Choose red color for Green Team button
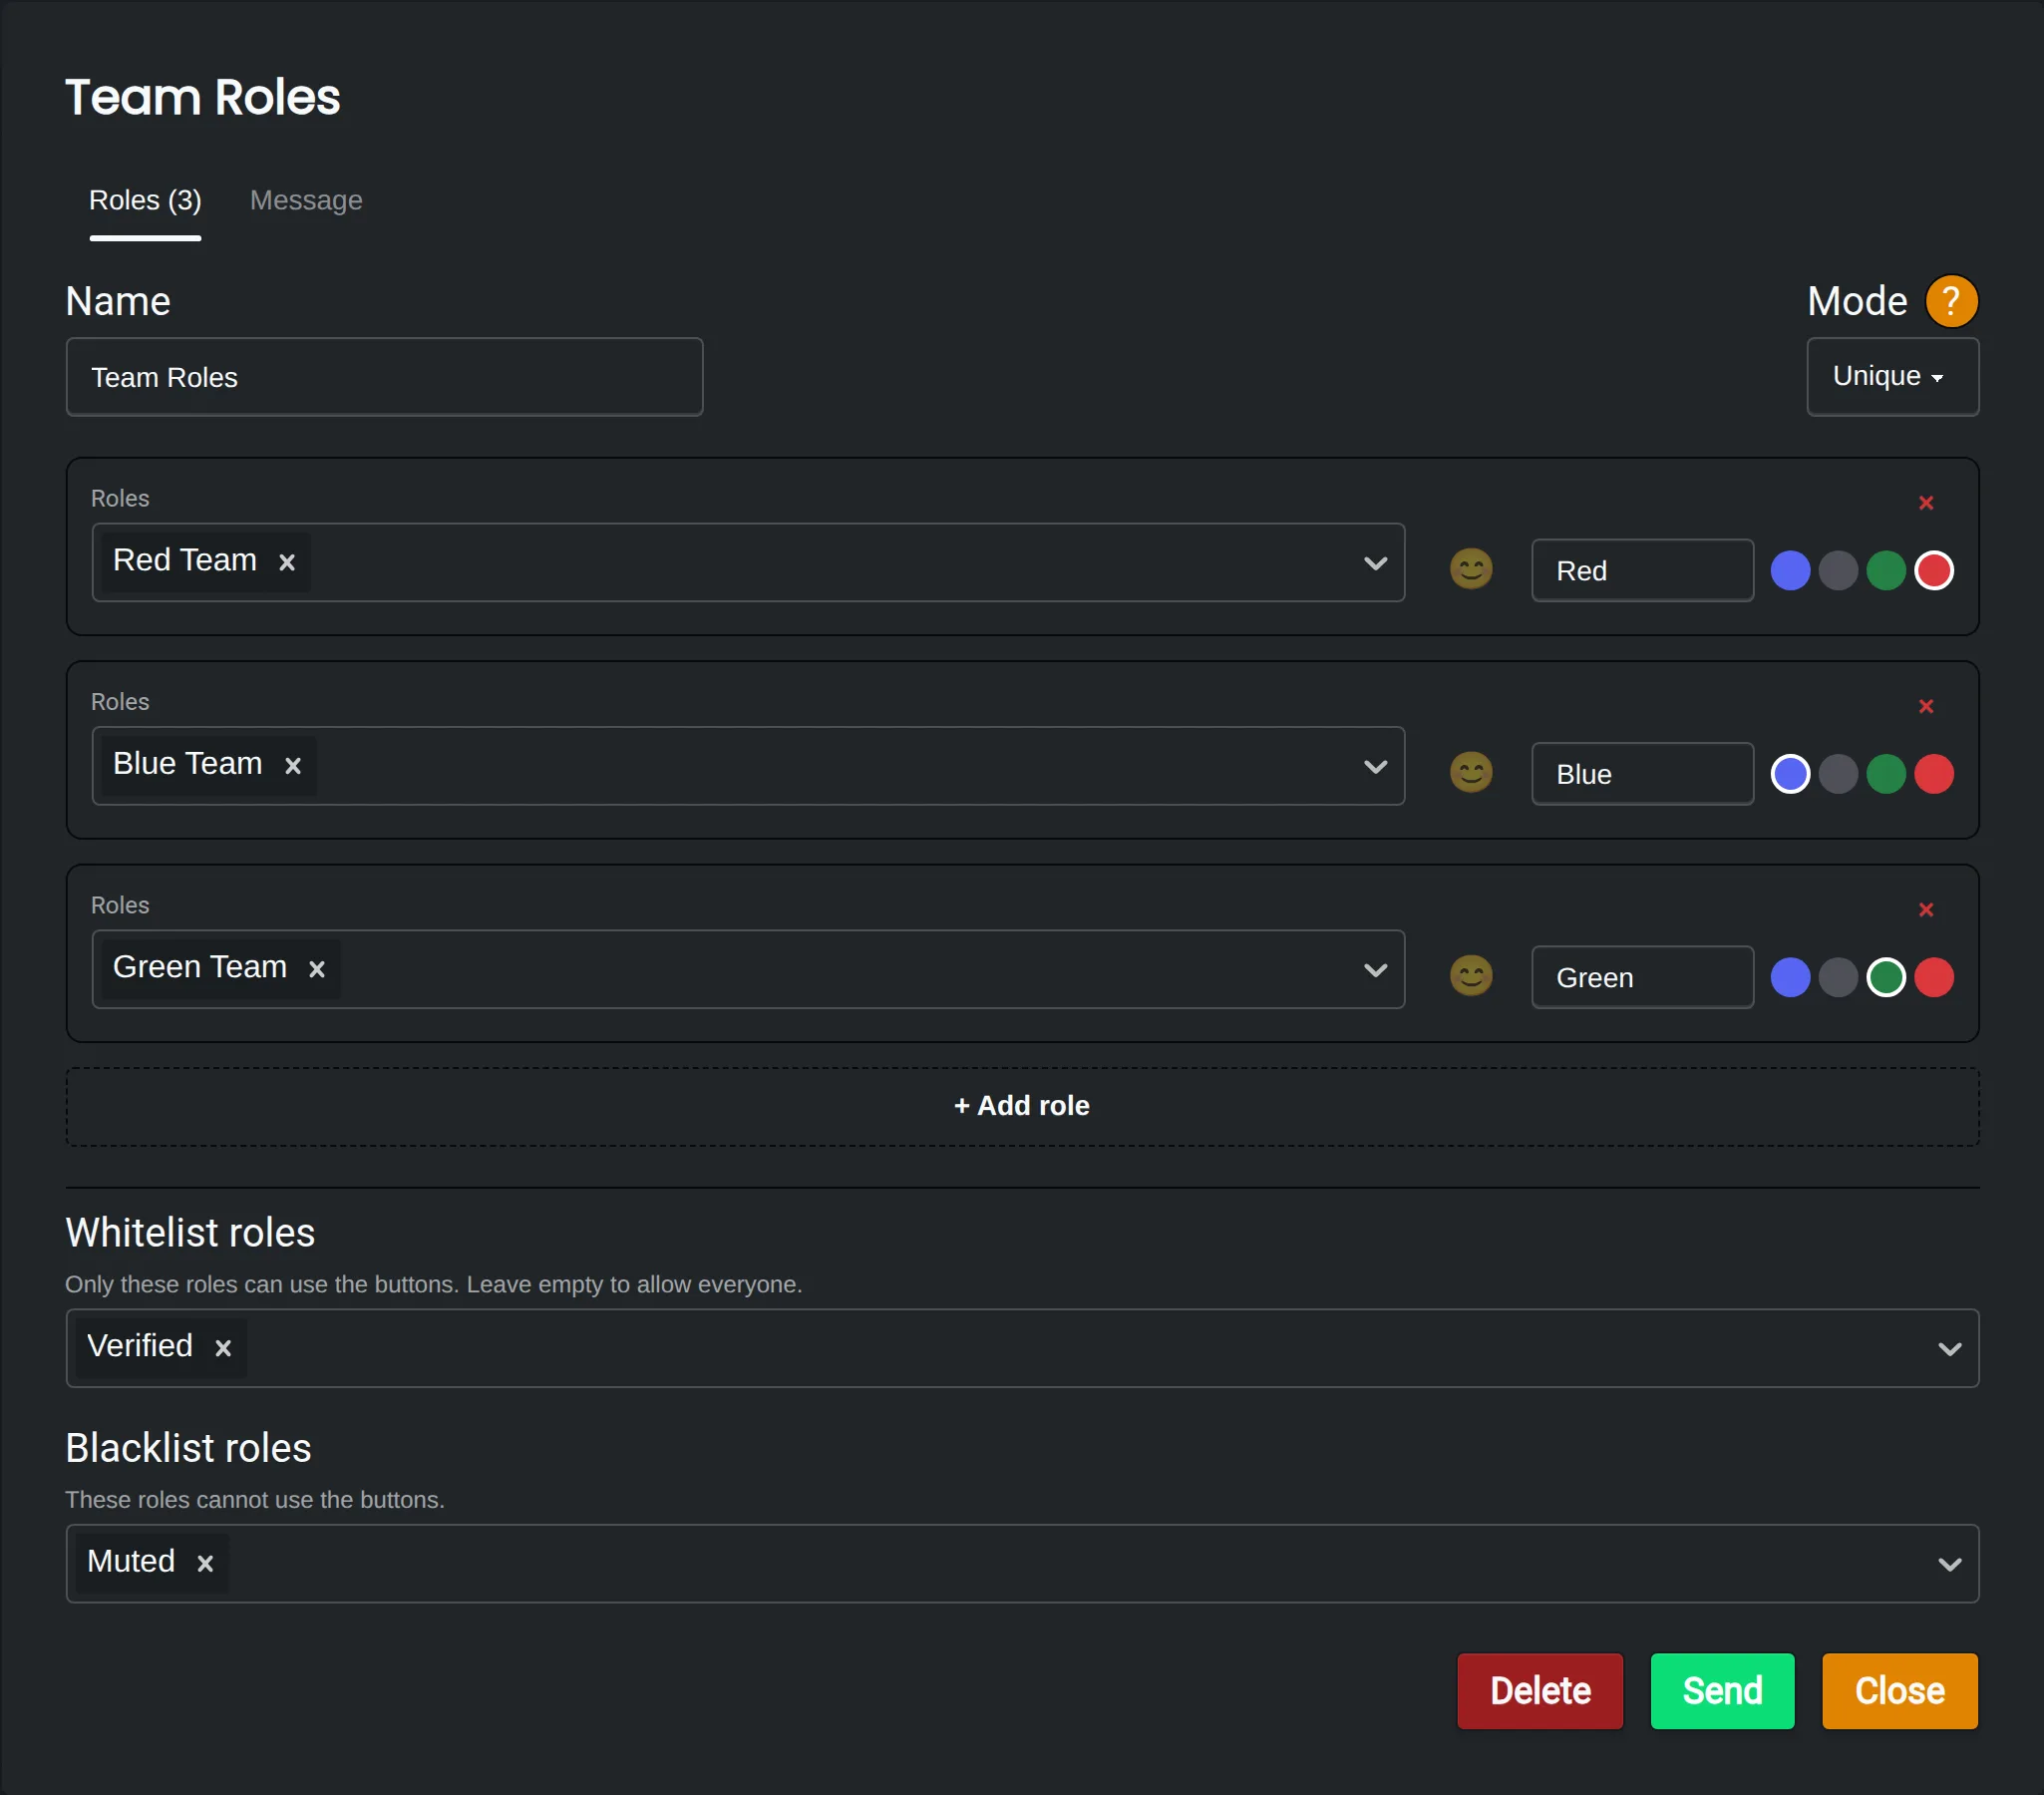The width and height of the screenshot is (2044, 1795). click(x=1934, y=976)
